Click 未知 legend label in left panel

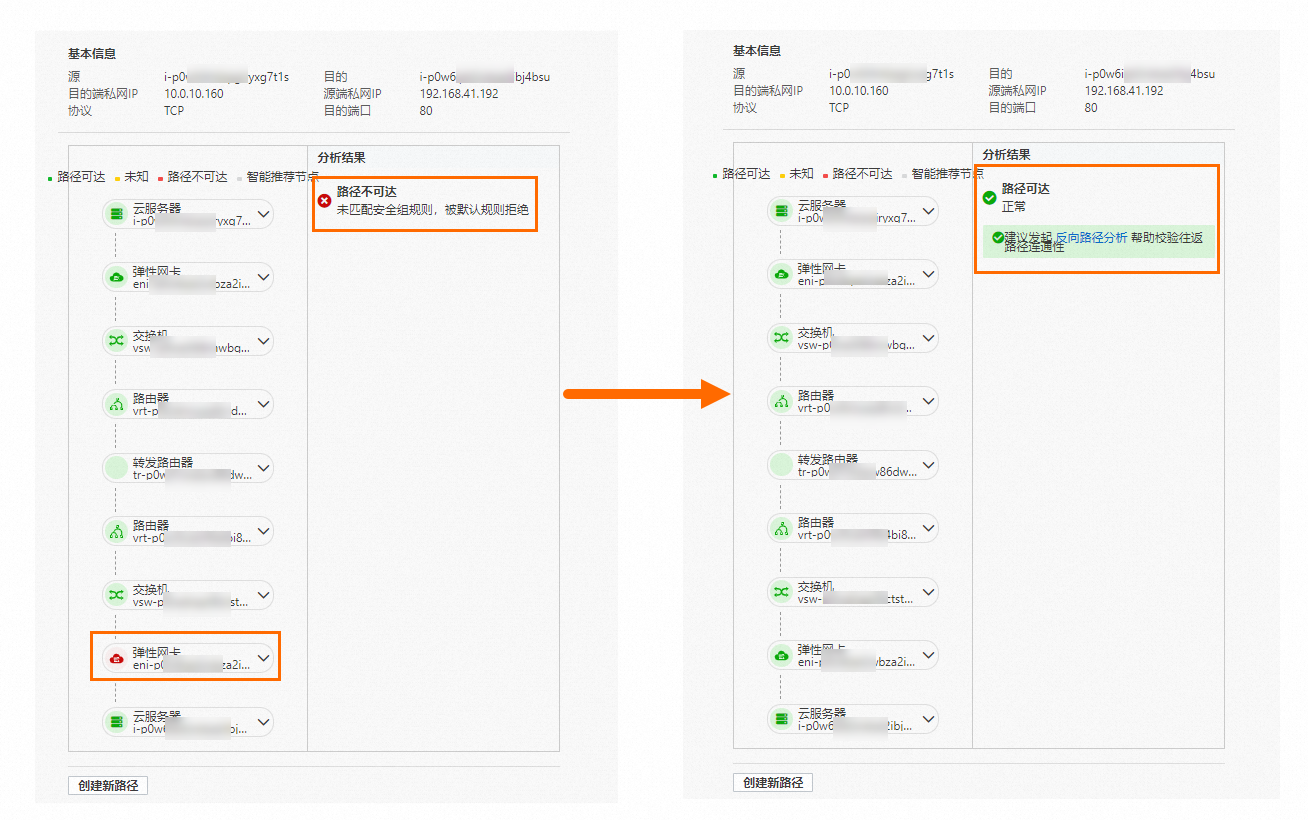tap(137, 177)
